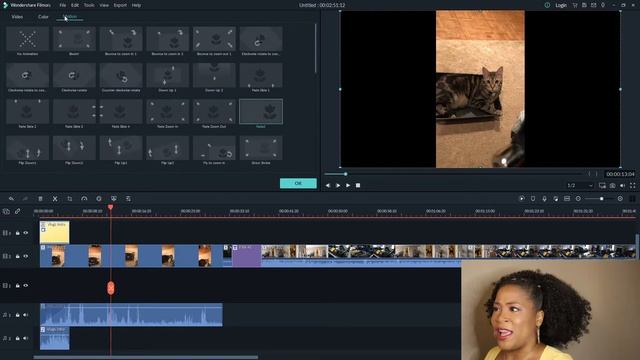This screenshot has width=640, height=360.
Task: Switch to the Color tab
Action: pyautogui.click(x=43, y=17)
